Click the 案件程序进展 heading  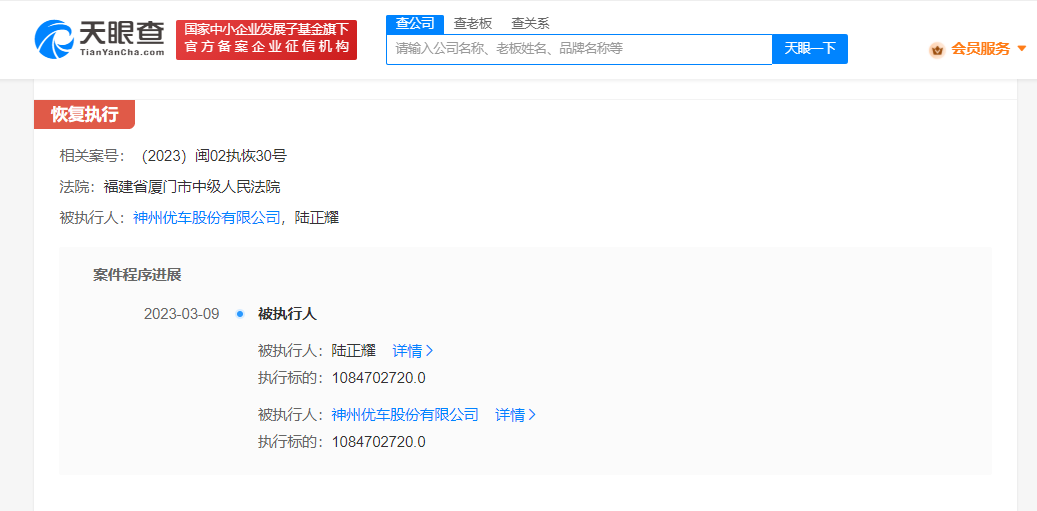pyautogui.click(x=137, y=276)
